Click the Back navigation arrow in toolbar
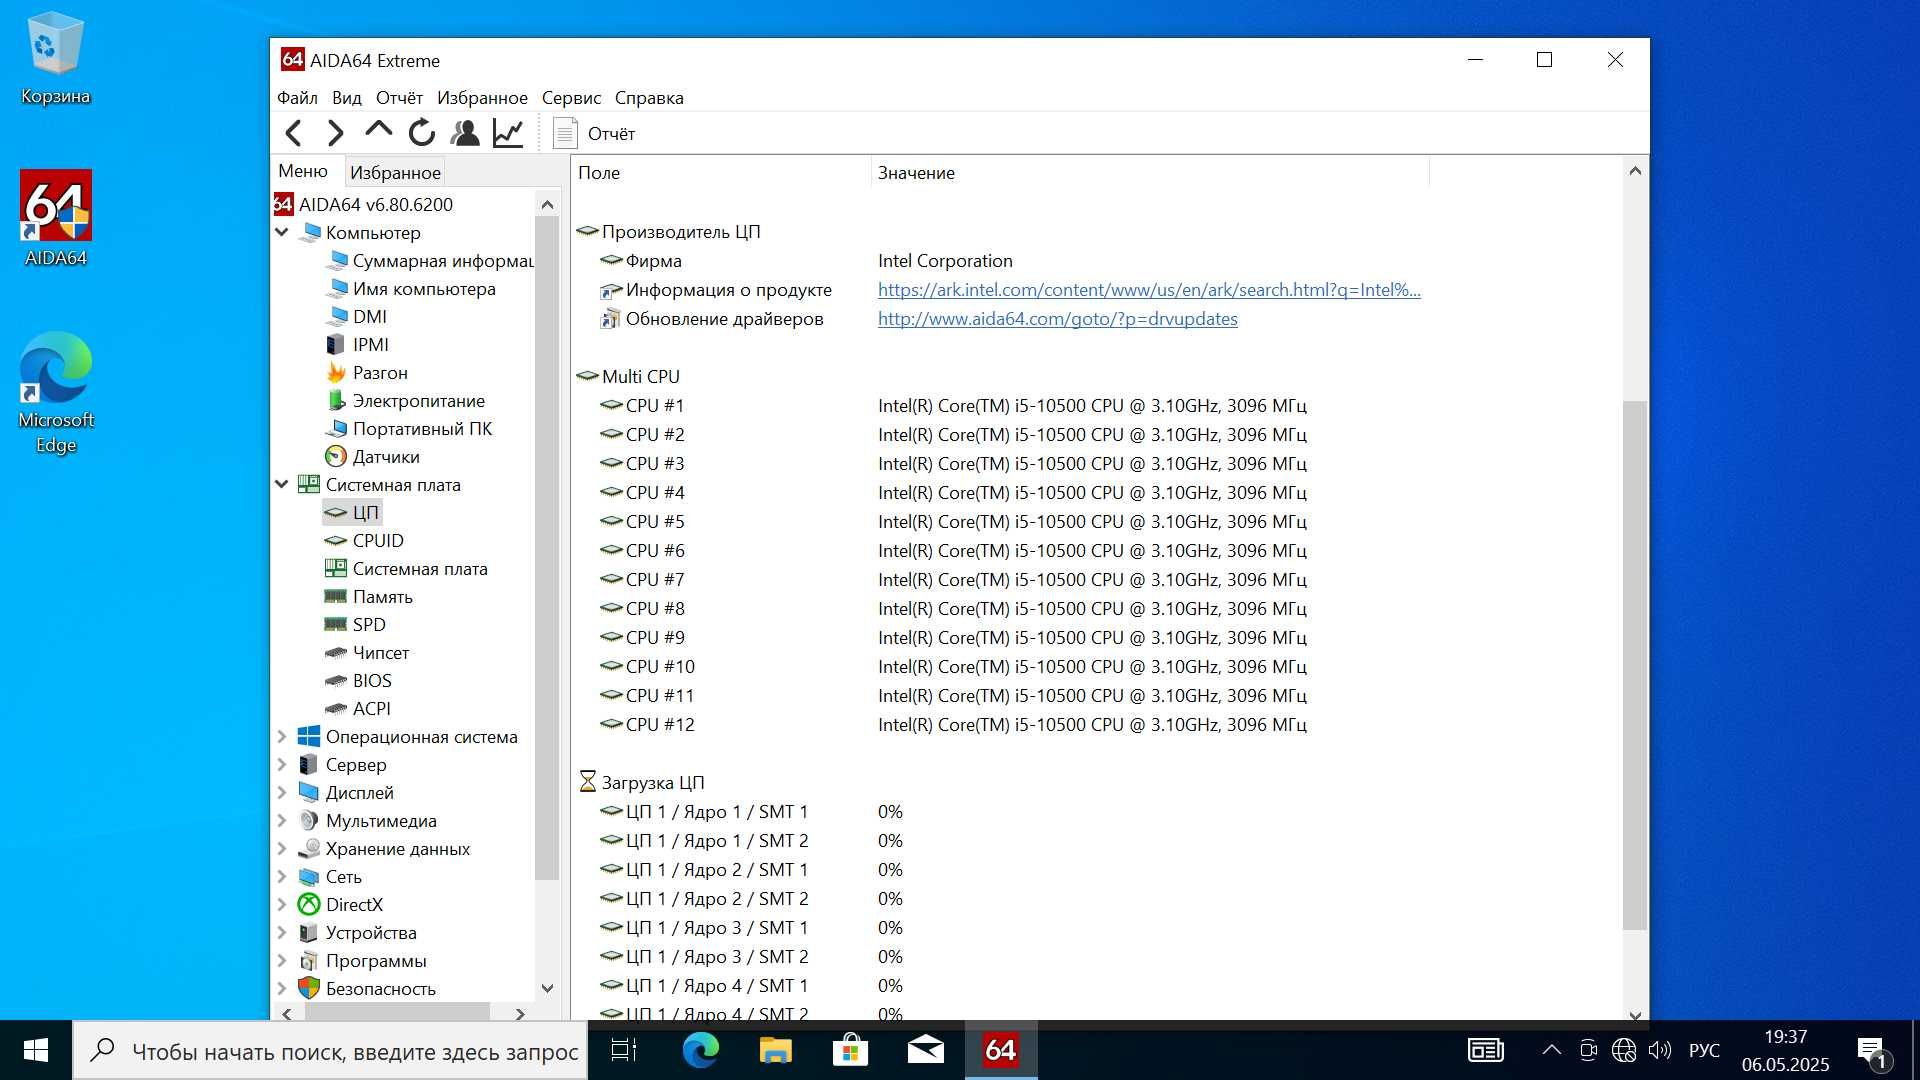 [x=294, y=133]
